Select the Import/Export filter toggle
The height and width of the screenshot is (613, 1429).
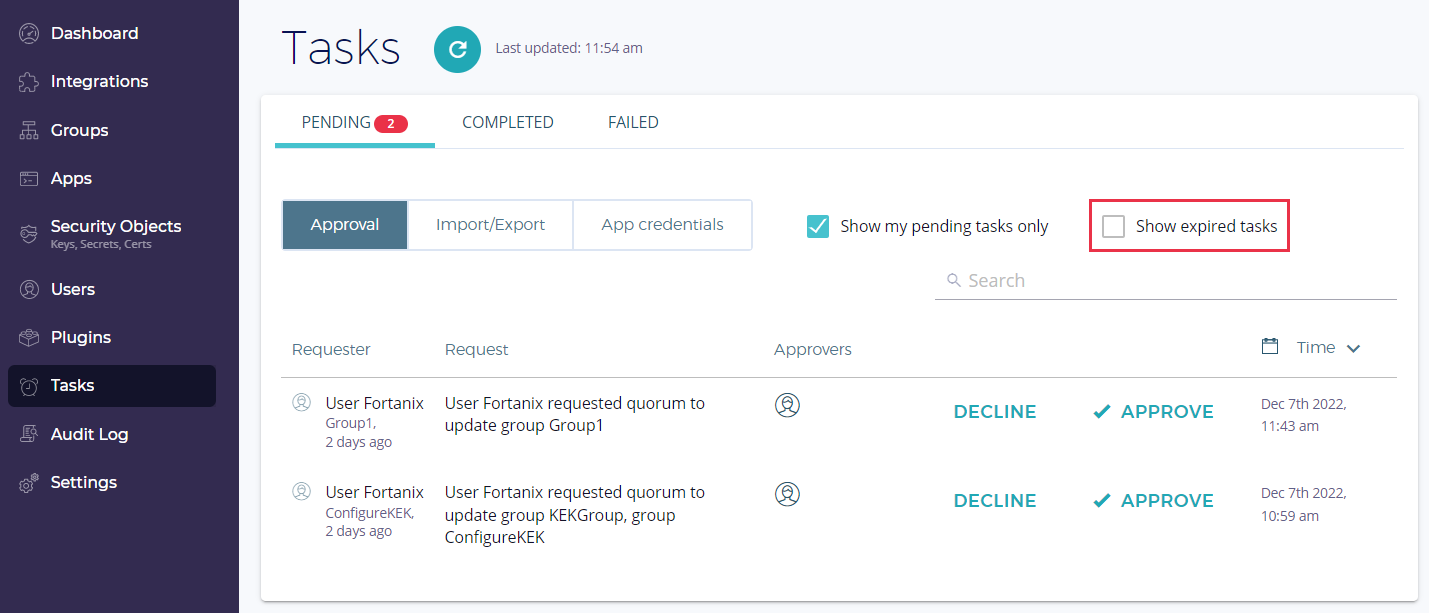[x=490, y=225]
